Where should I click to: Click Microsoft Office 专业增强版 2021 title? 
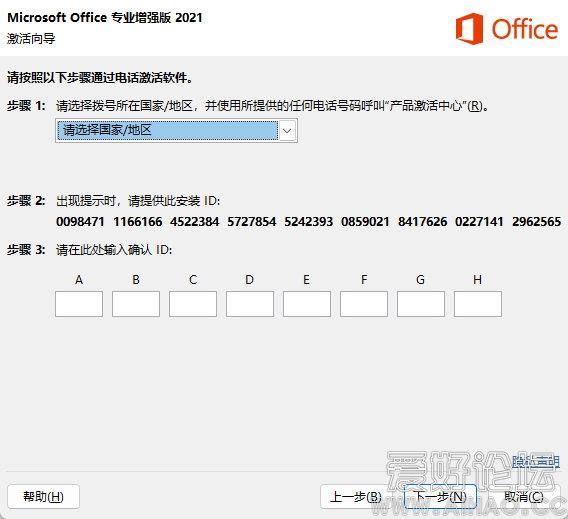[x=105, y=17]
